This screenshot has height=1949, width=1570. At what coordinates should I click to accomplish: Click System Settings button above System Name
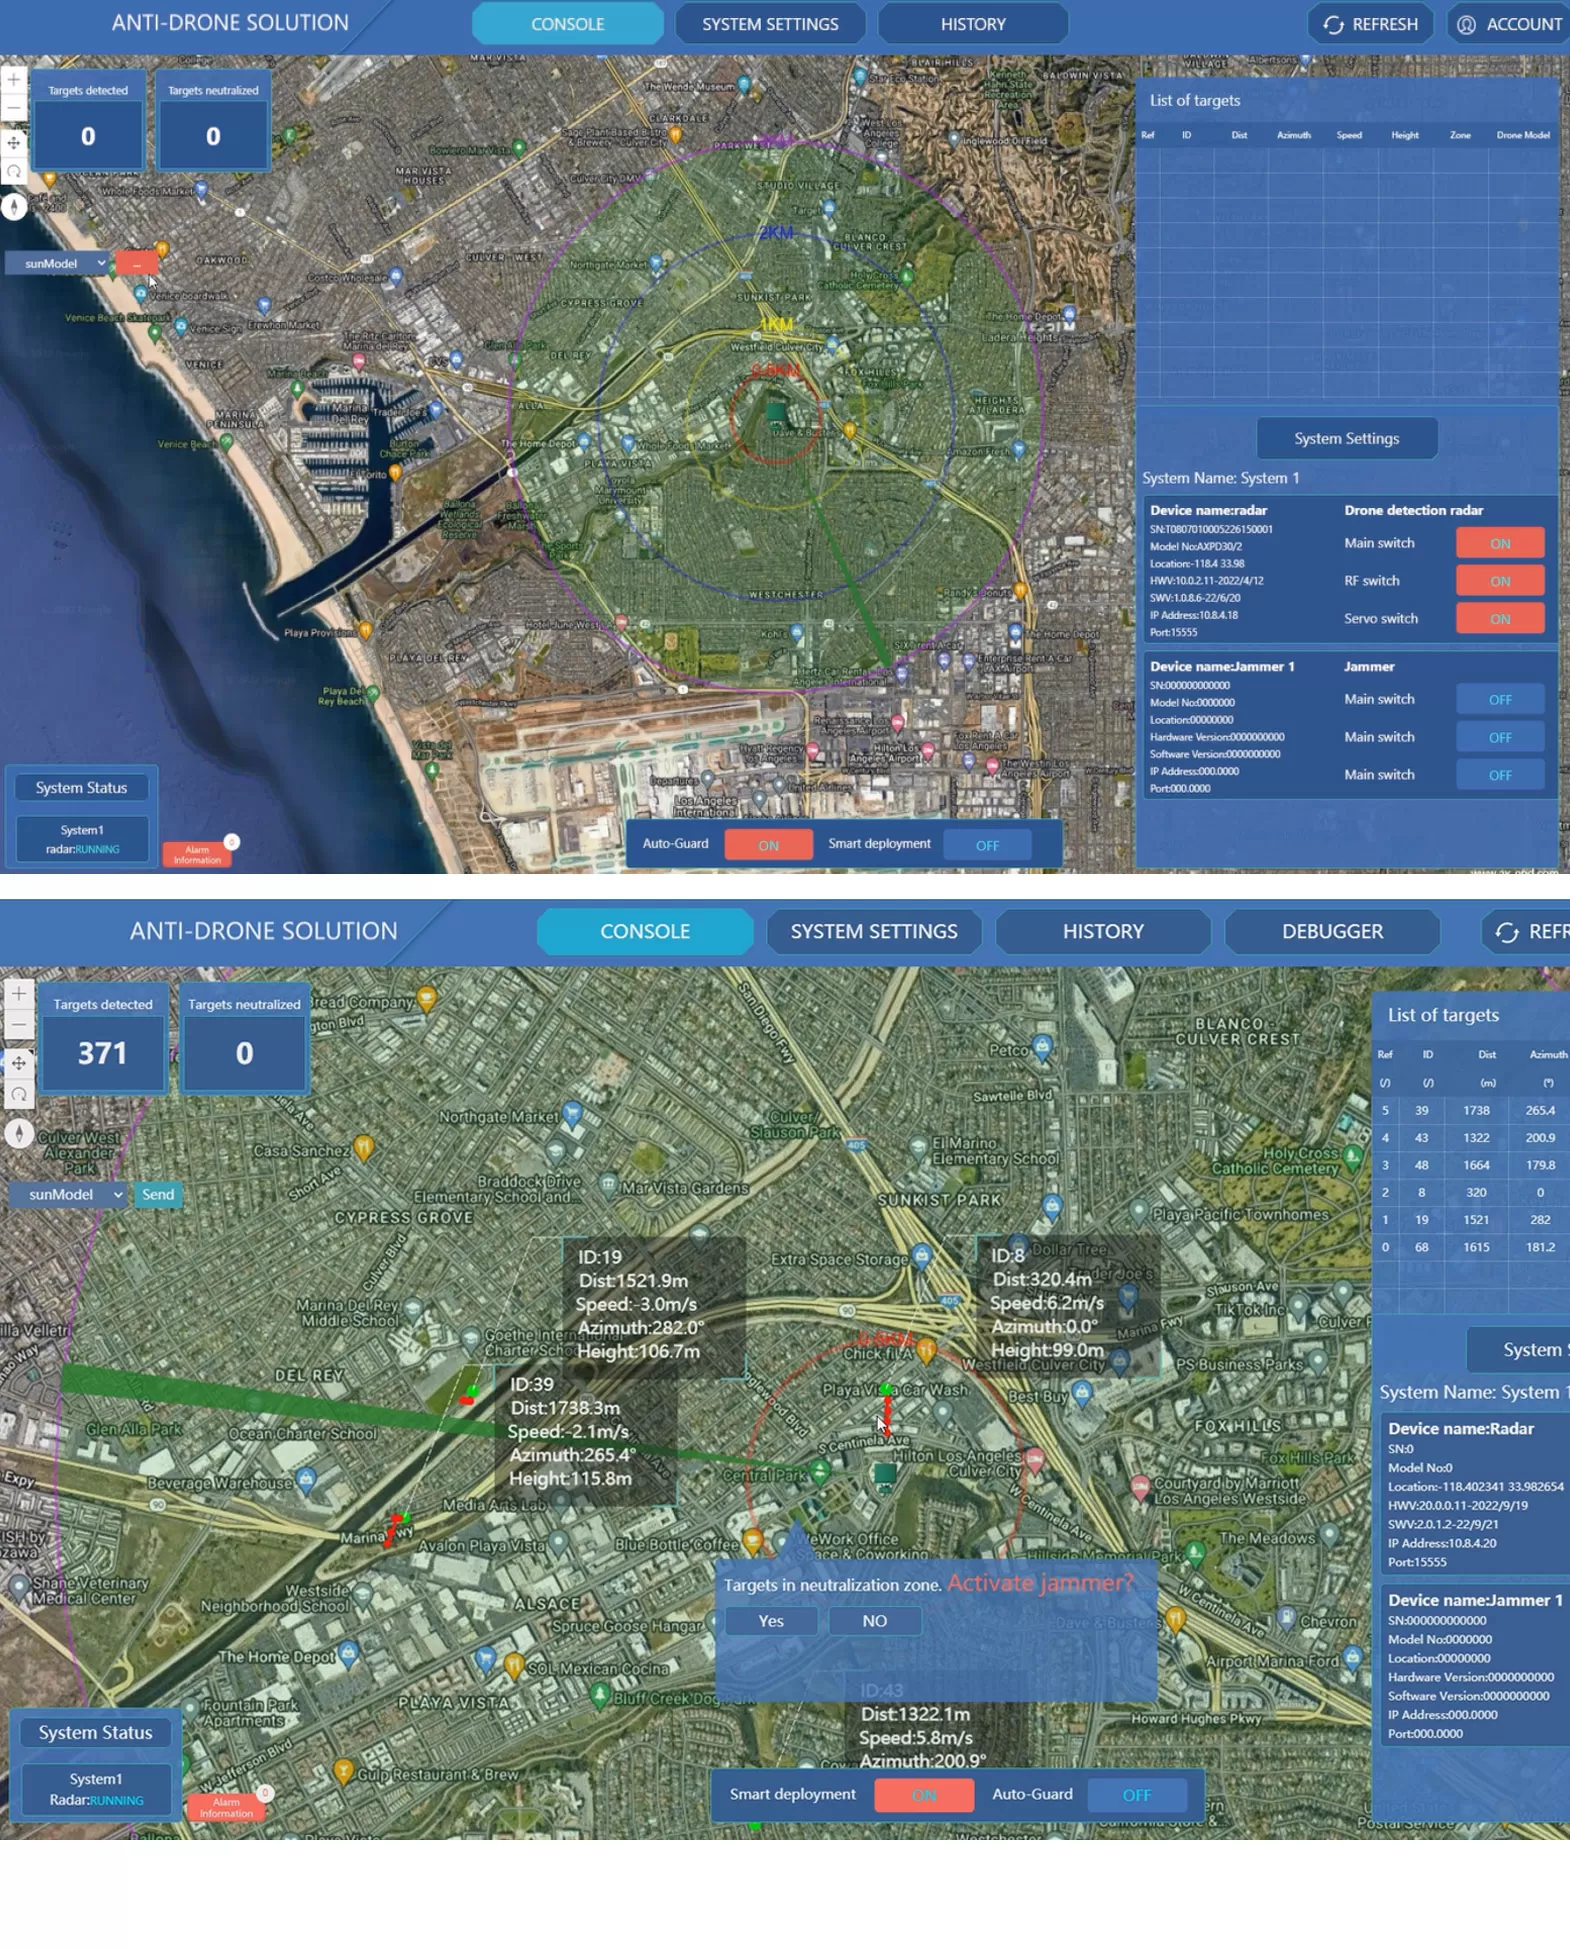click(1346, 438)
